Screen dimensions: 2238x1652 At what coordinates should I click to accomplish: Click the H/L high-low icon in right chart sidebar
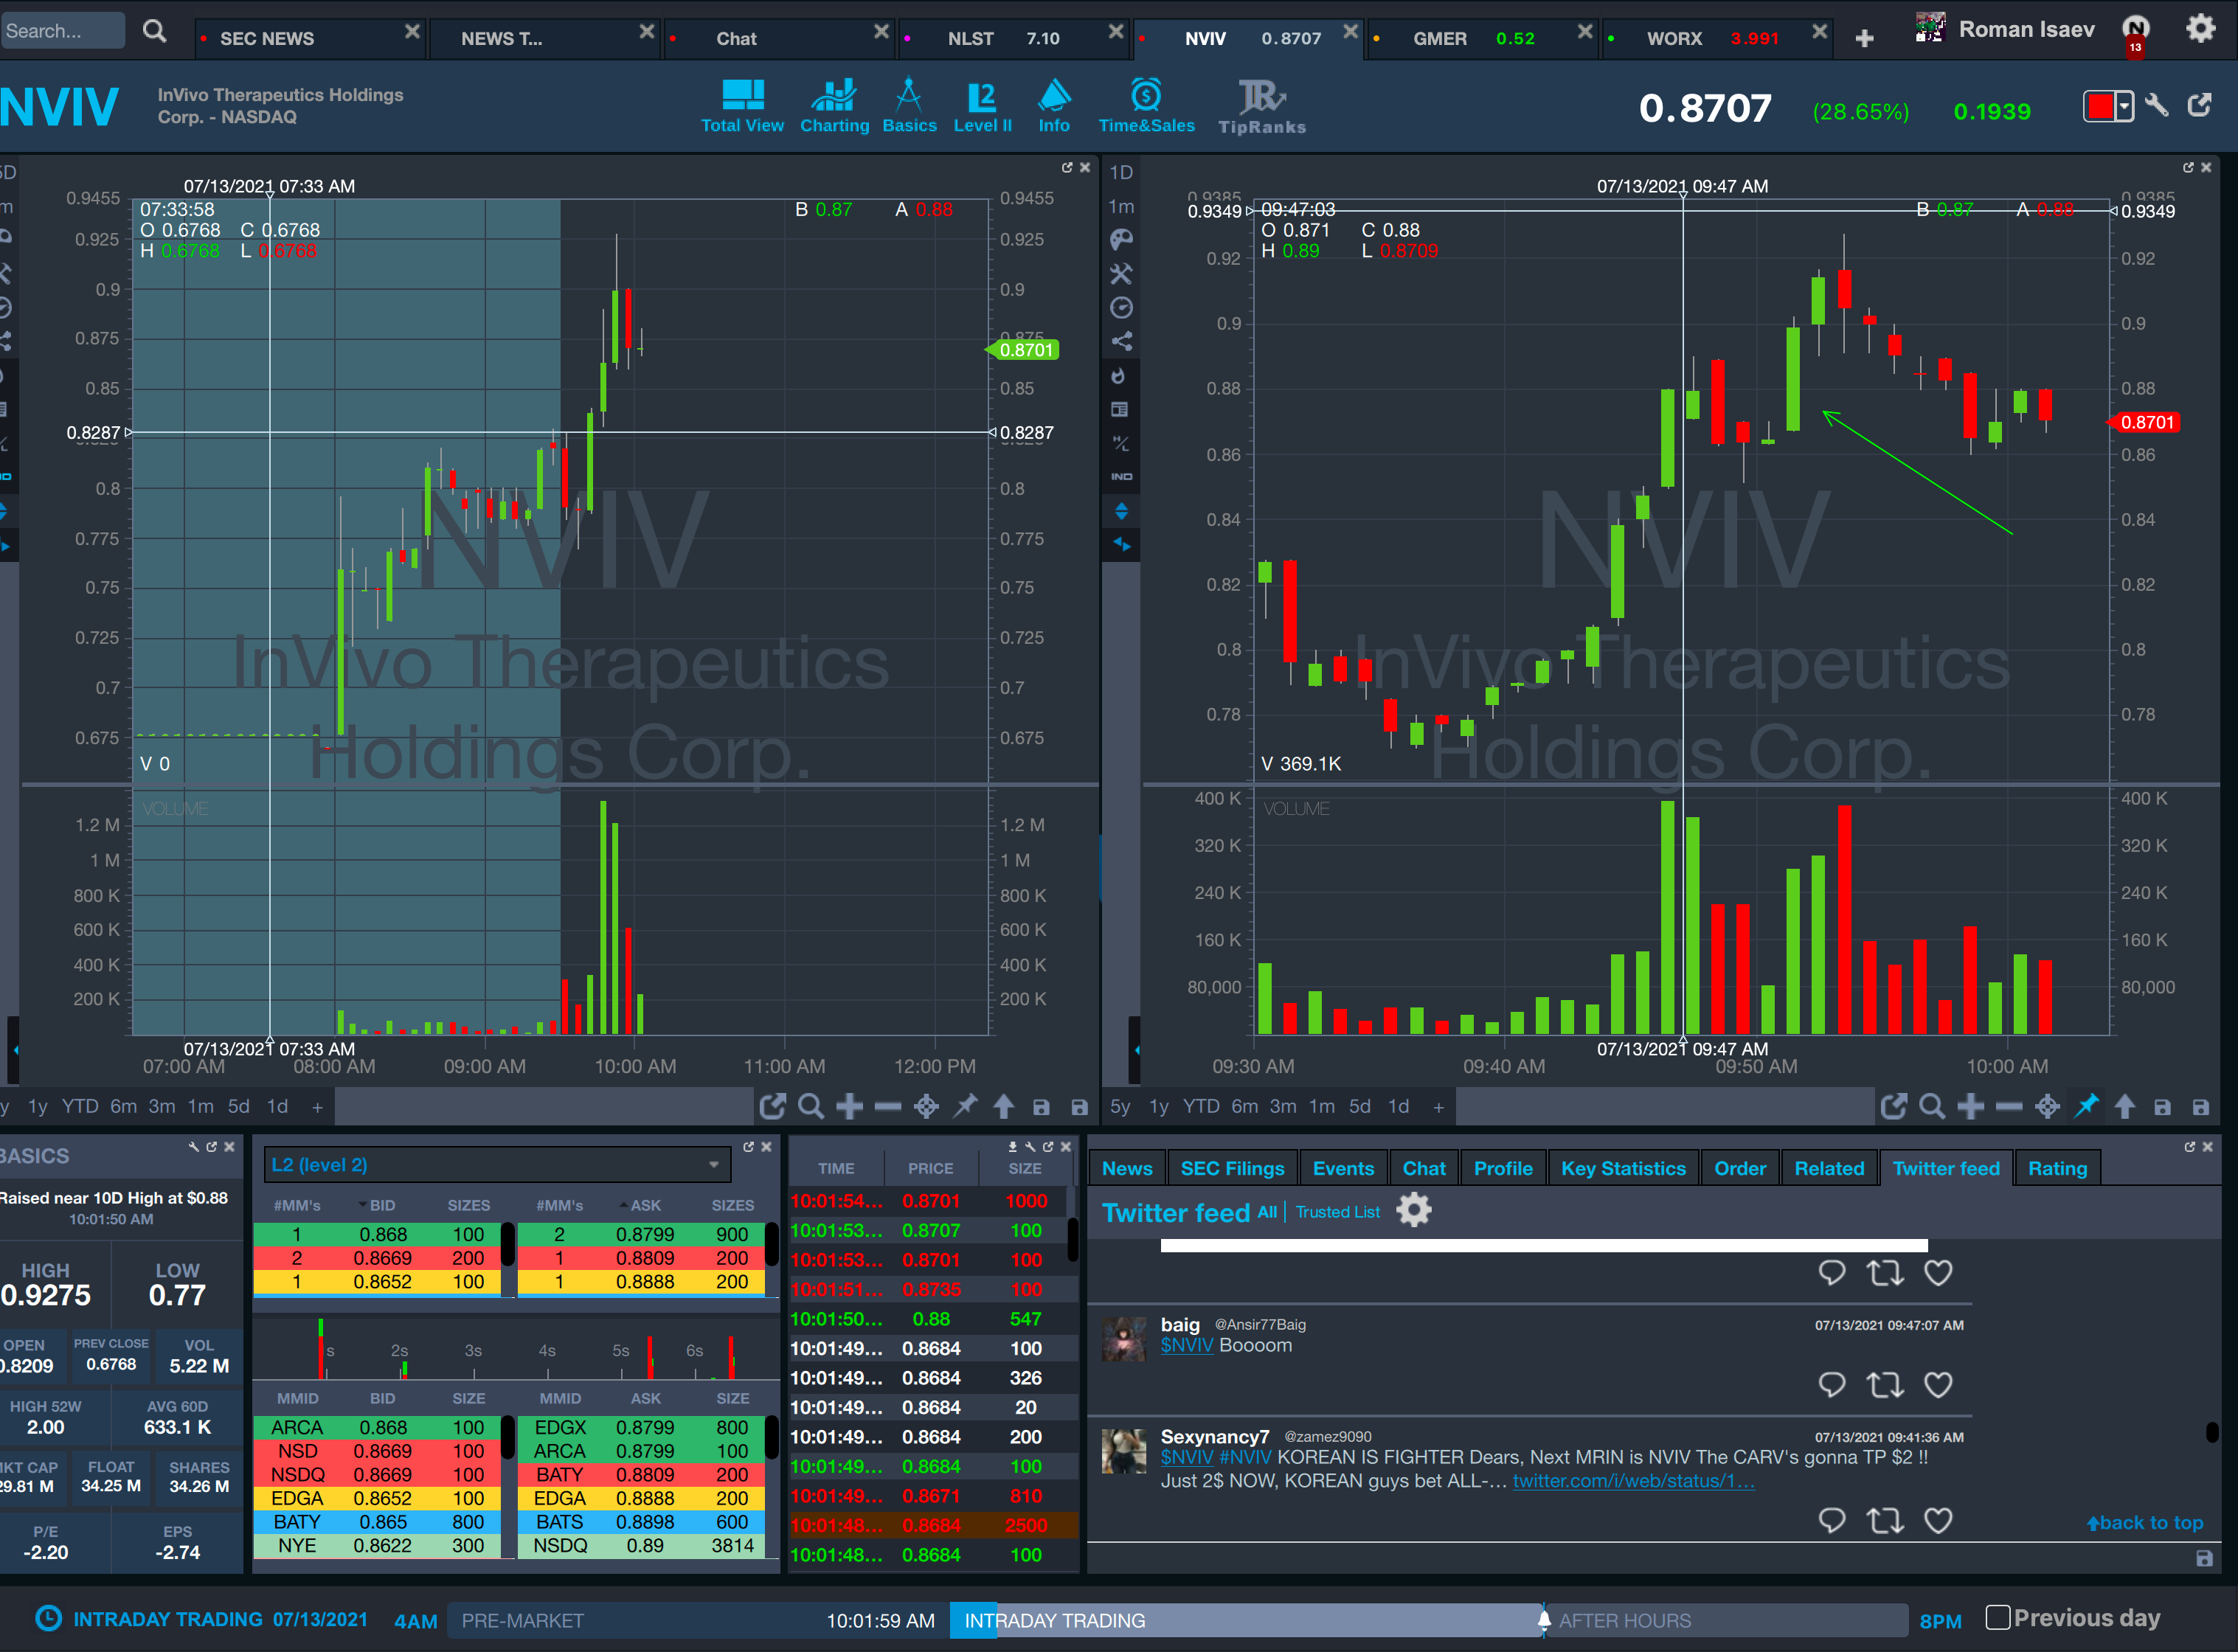coord(1121,443)
